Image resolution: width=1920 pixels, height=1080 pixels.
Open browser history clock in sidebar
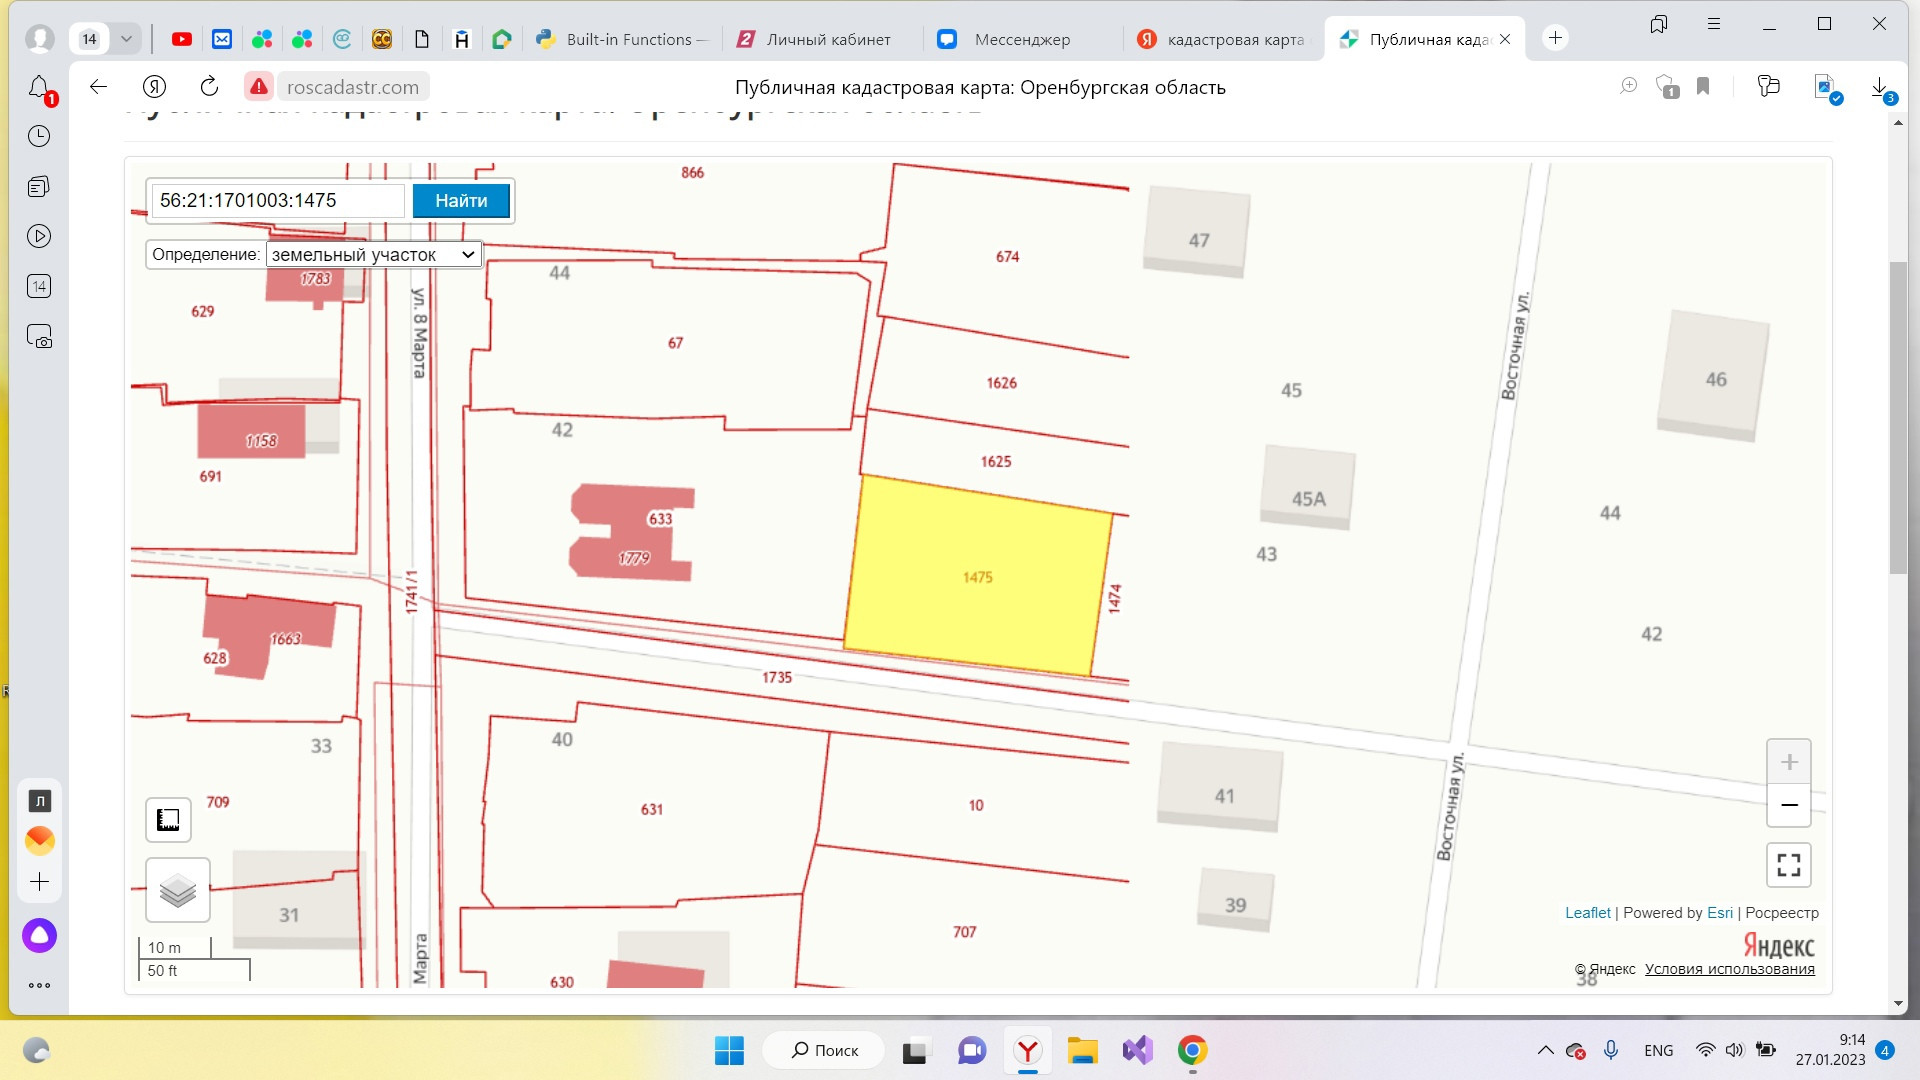click(39, 136)
